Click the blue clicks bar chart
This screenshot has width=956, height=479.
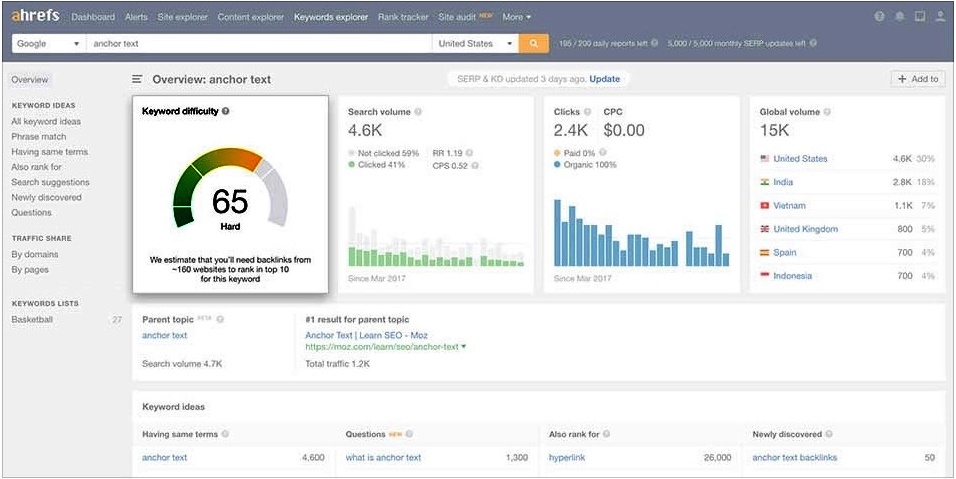pyautogui.click(x=641, y=232)
